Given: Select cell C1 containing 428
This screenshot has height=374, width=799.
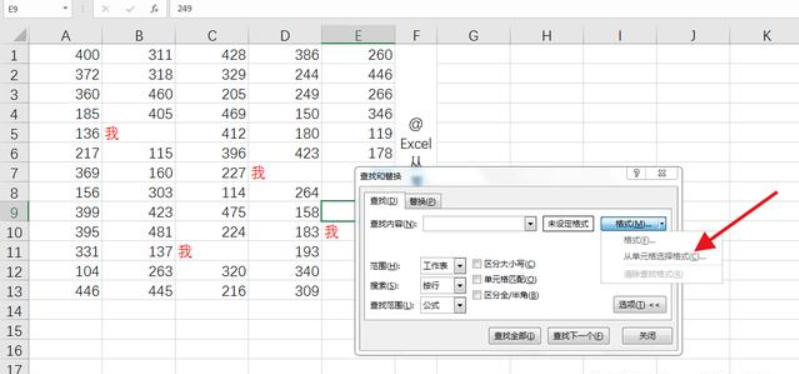Looking at the screenshot, I should coord(212,55).
